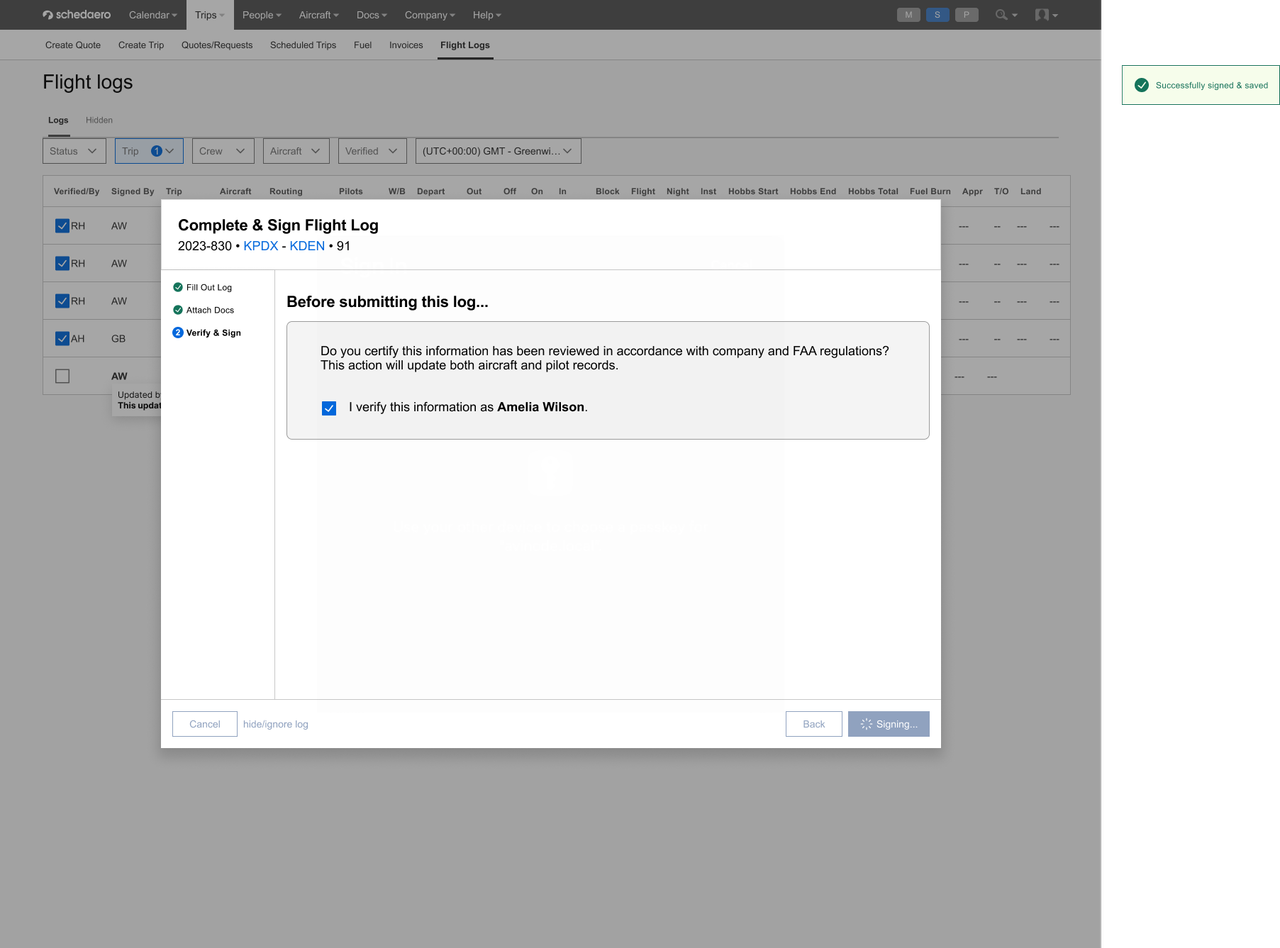1280x948 pixels.
Task: Click the Routing column header
Action: coord(286,191)
